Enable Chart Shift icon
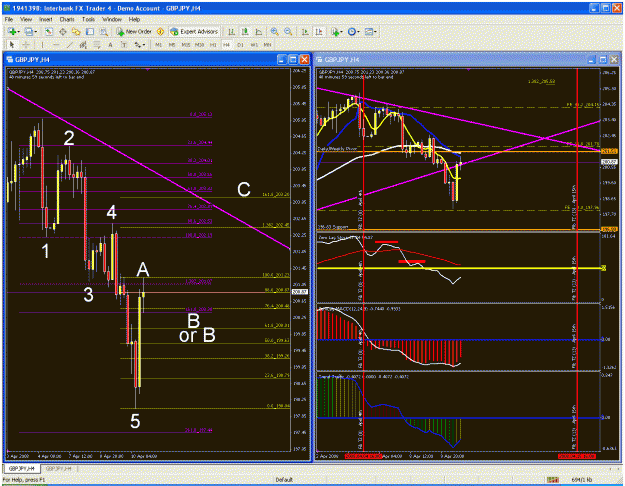 click(x=319, y=31)
